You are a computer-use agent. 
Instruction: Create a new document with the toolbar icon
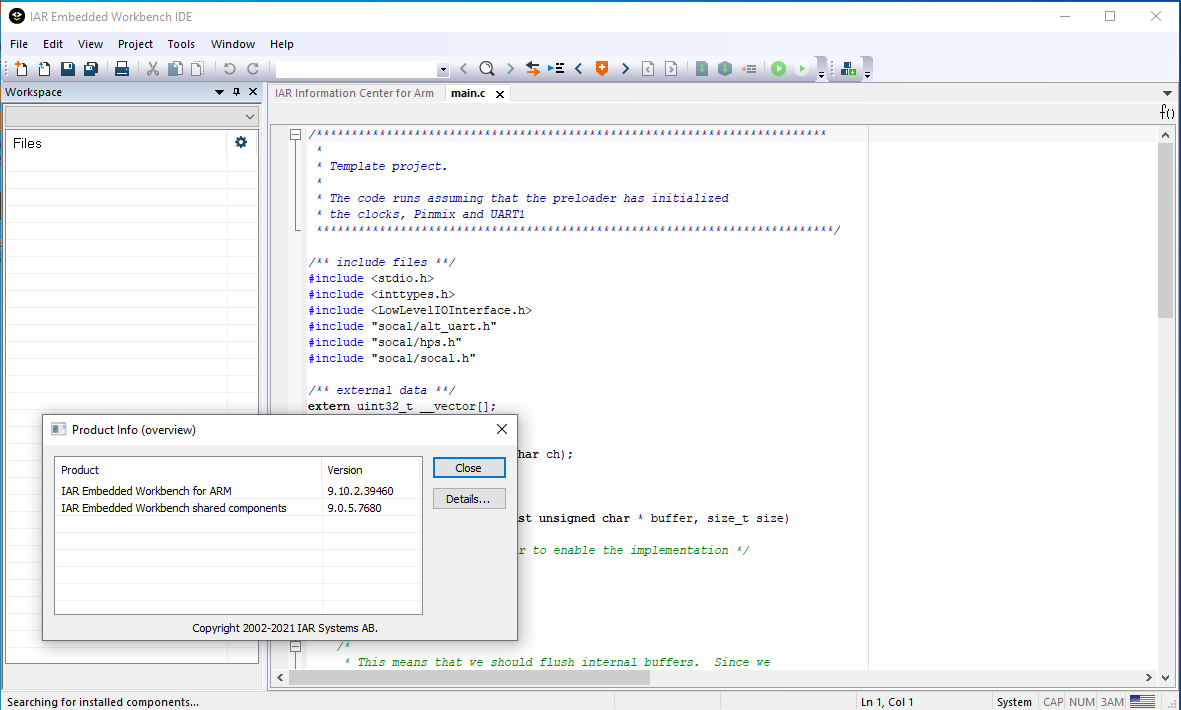pos(21,69)
